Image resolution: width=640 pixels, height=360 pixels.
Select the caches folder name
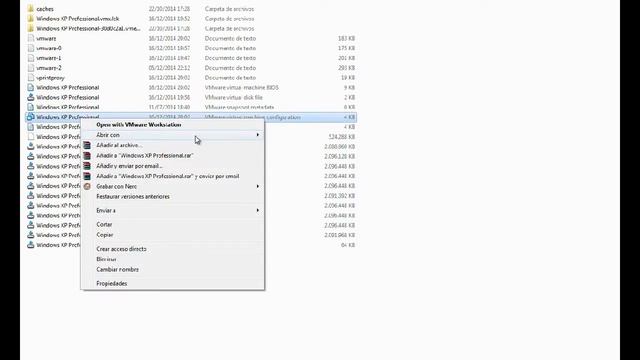45,9
